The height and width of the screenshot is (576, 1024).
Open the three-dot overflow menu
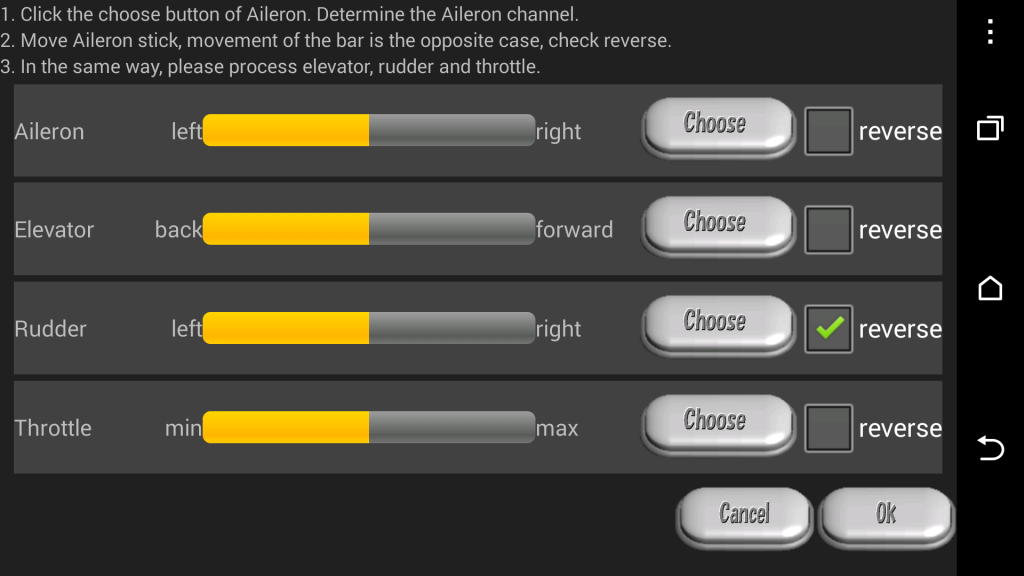point(990,31)
